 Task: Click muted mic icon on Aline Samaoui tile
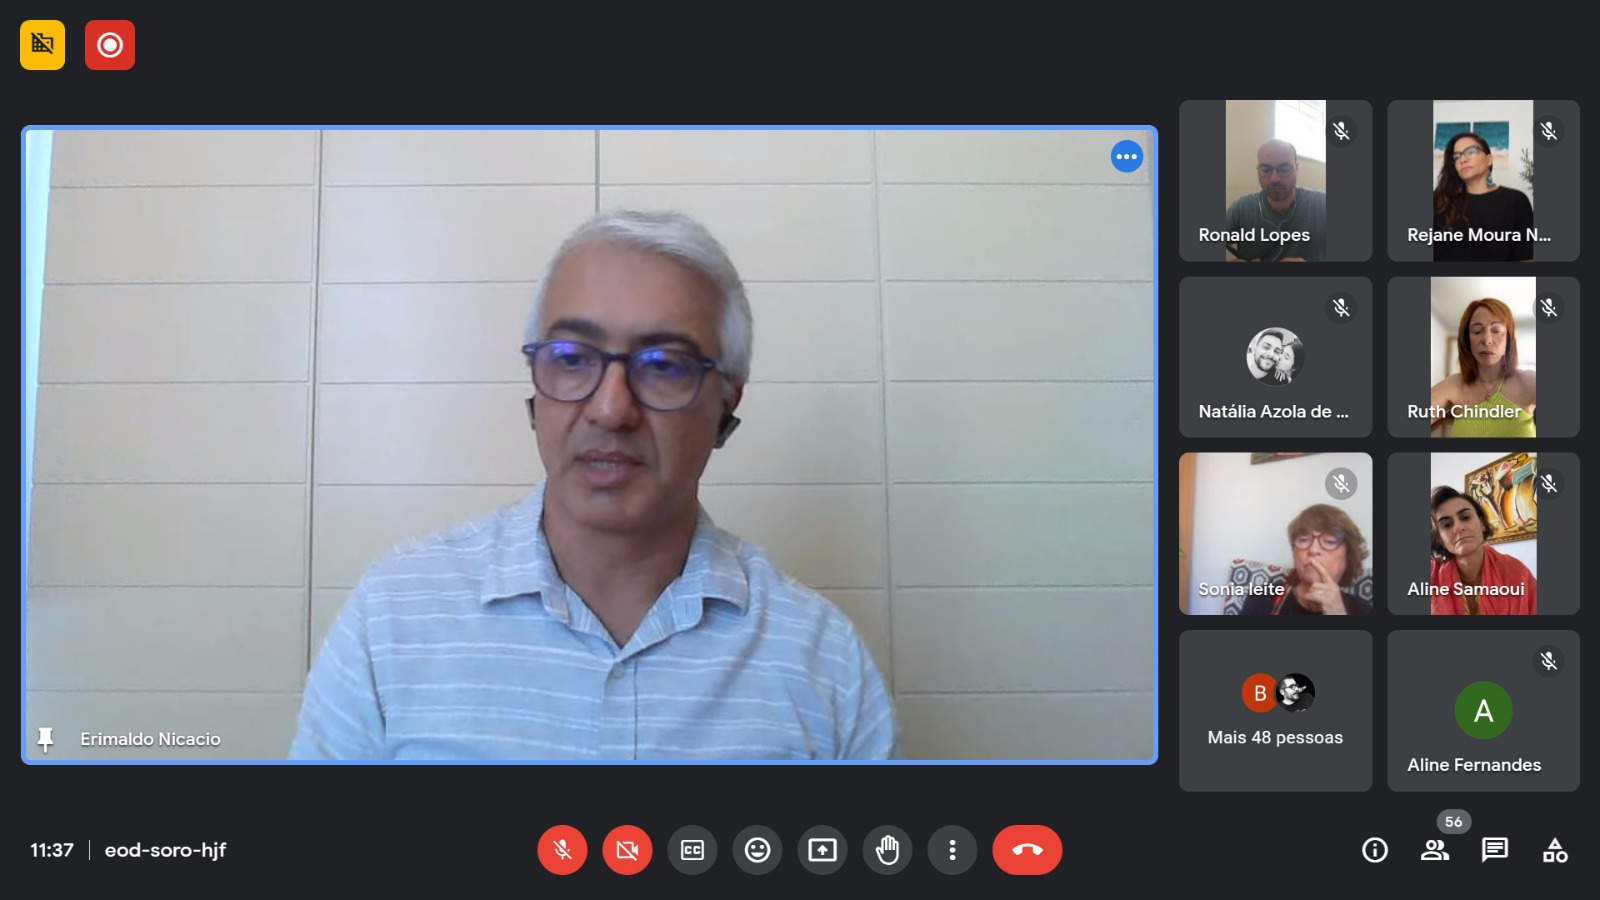point(1549,484)
